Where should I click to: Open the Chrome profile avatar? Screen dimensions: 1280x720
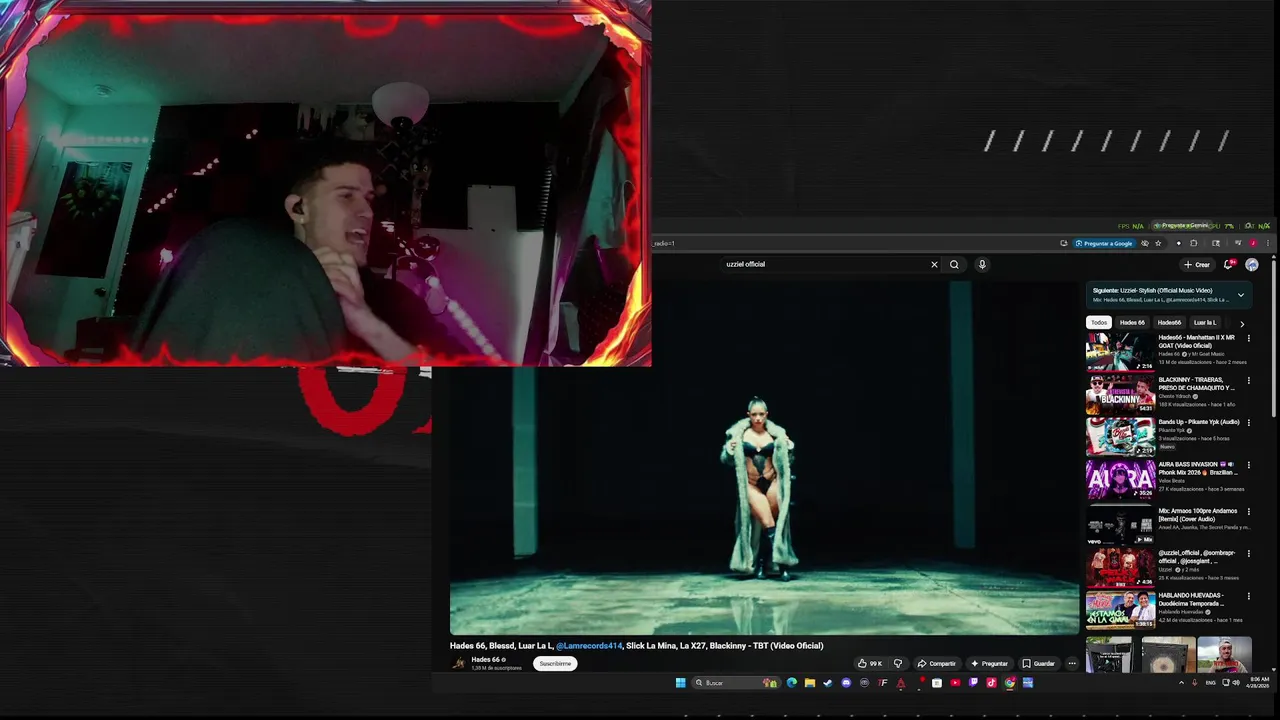point(1253,243)
